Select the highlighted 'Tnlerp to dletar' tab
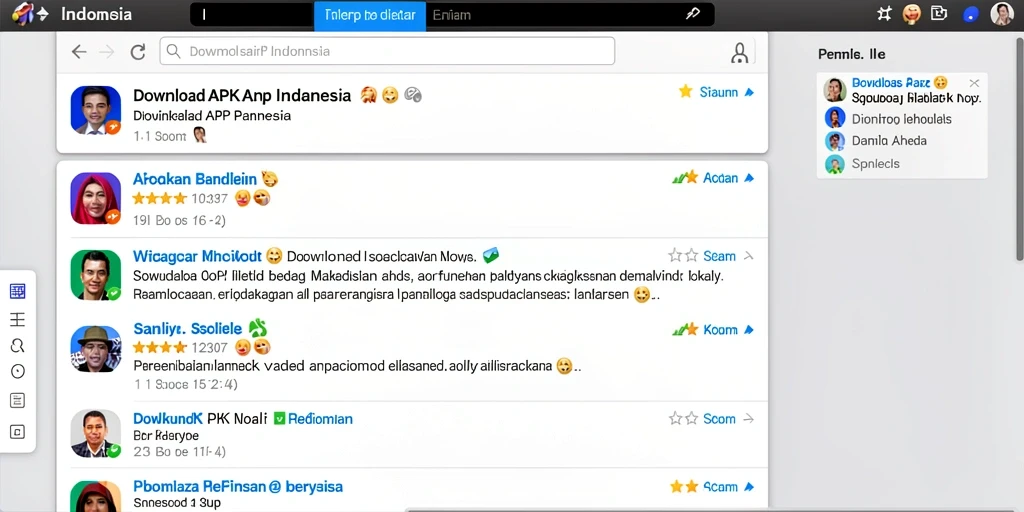The height and width of the screenshot is (512, 1024). point(370,15)
